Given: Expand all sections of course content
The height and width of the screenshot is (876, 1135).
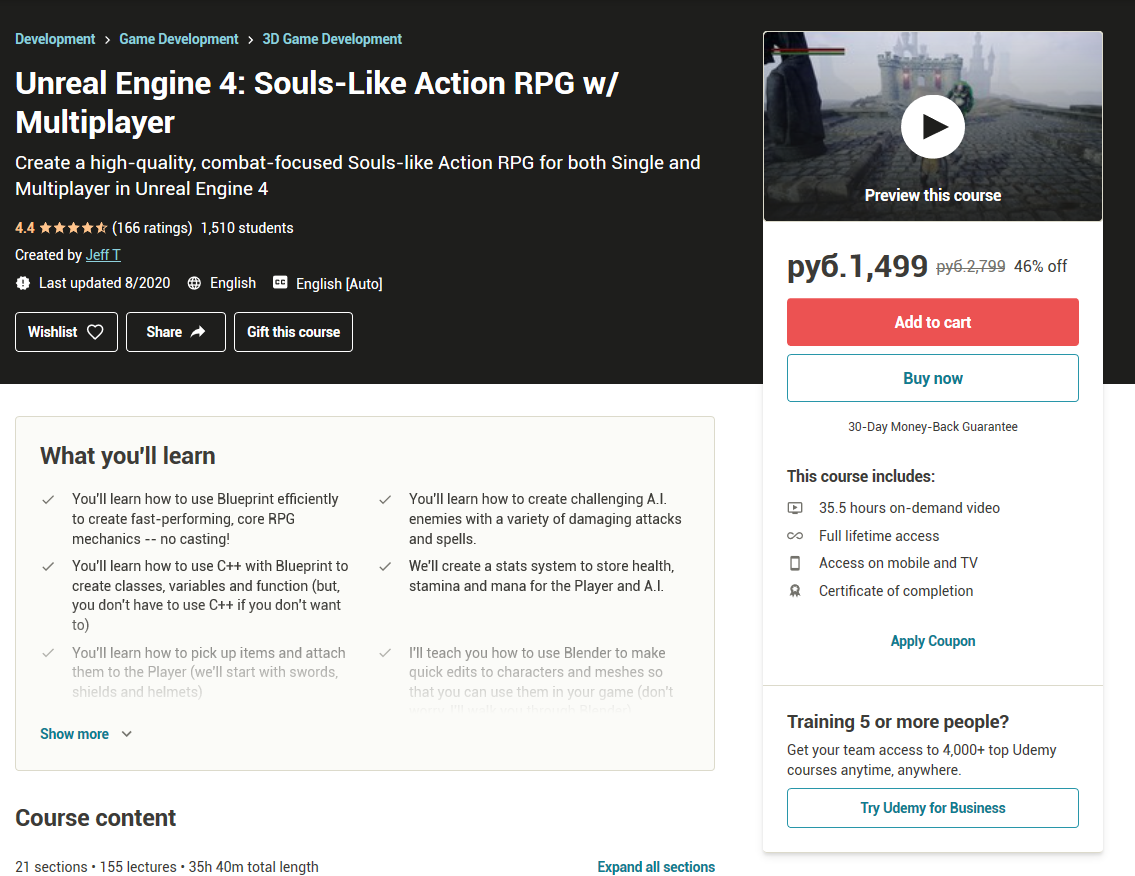Looking at the screenshot, I should coord(656,867).
